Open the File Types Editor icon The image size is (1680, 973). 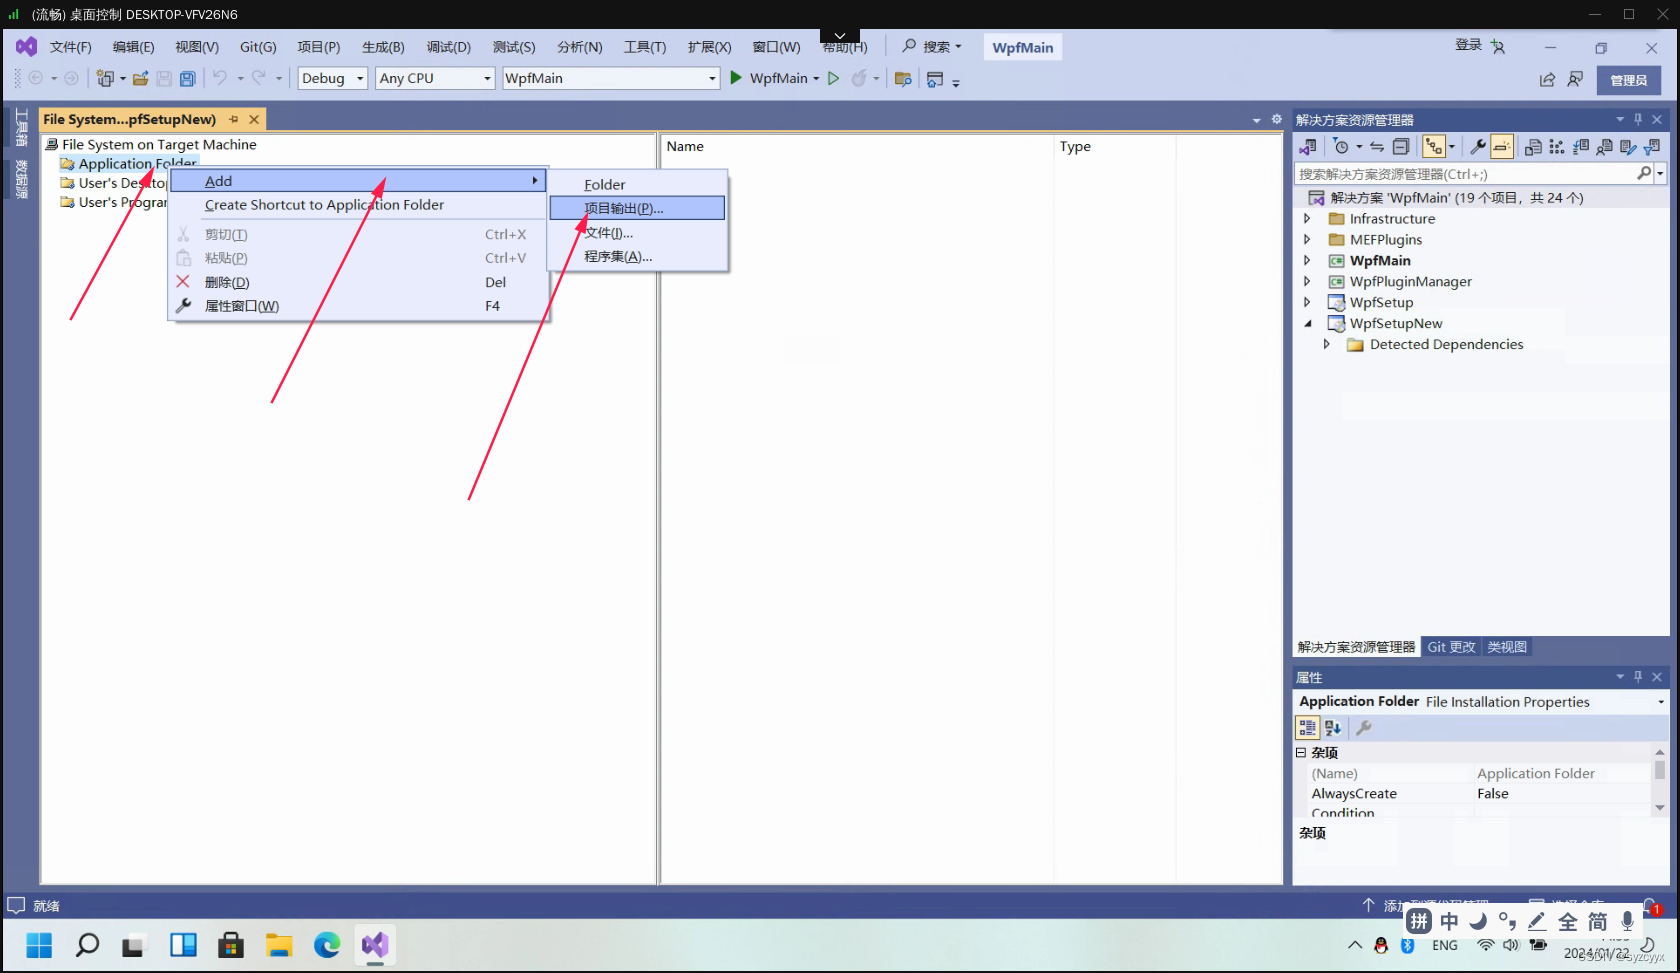(x=1581, y=147)
